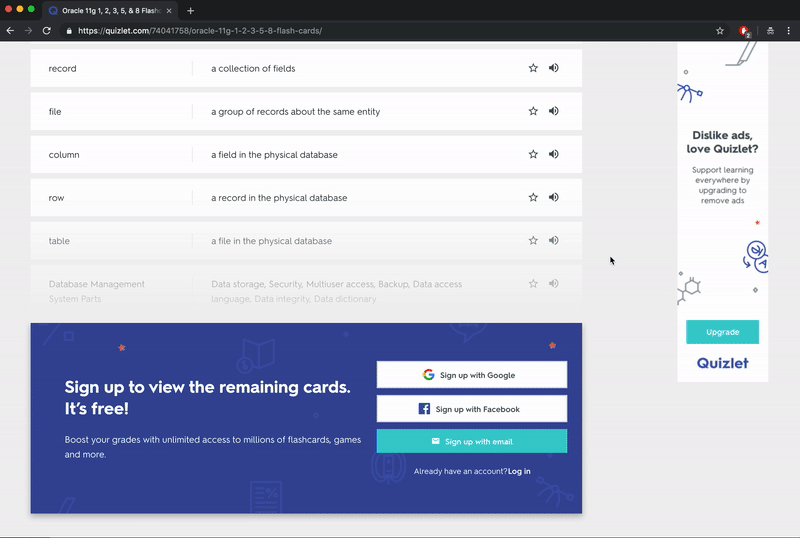This screenshot has width=800, height=538.
Task: Play audio for the 'table' card
Action: pyautogui.click(x=554, y=240)
